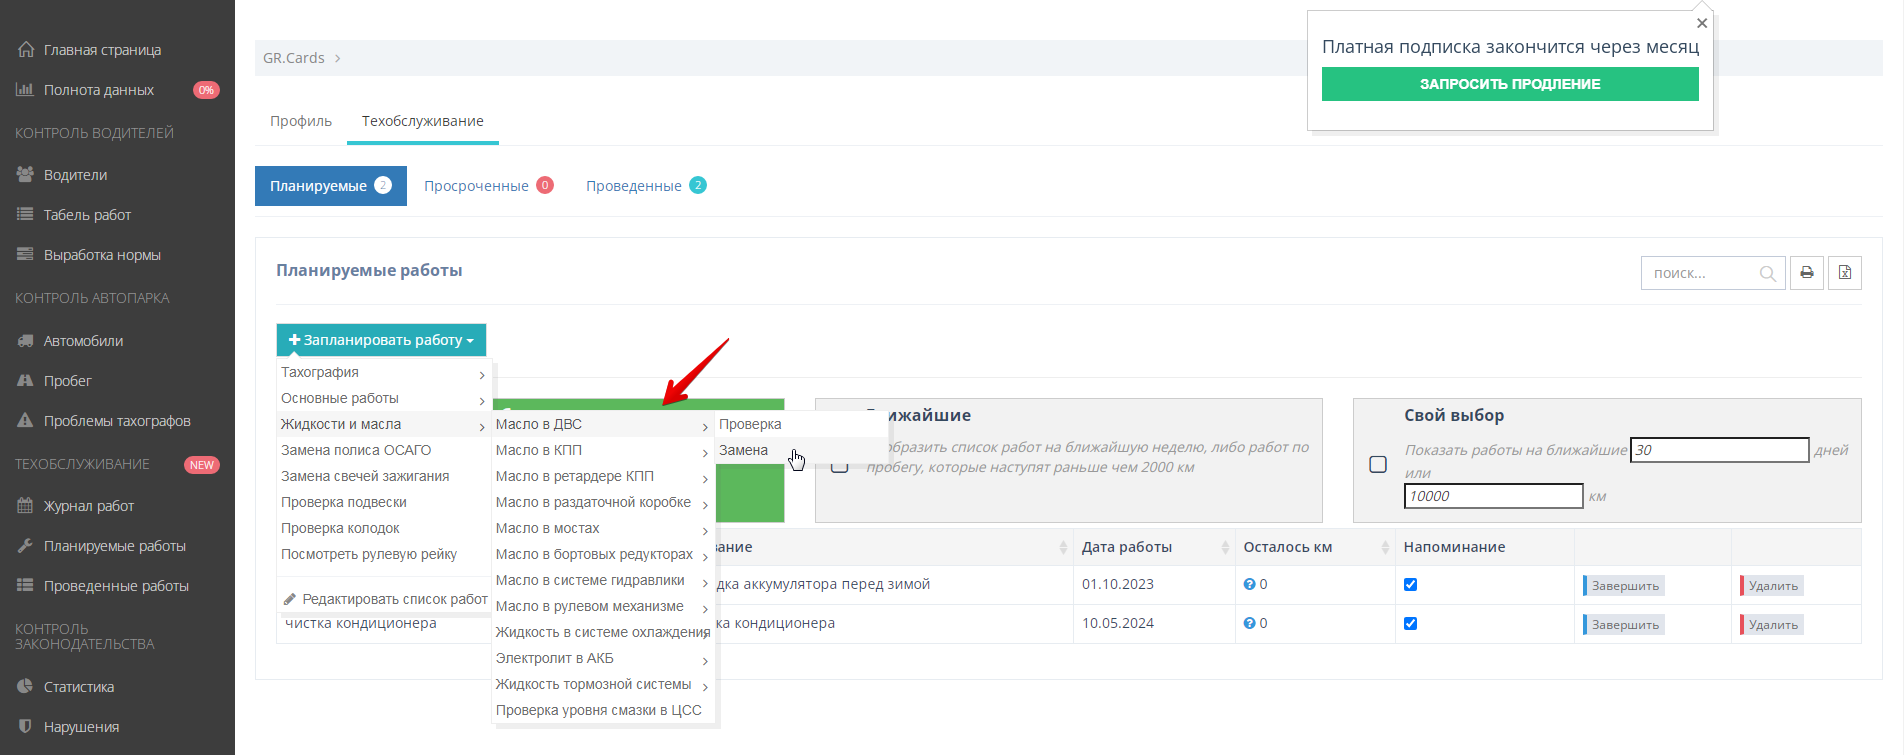Click the sort icon of Осталось км column
Viewport: 1904px width, 755px height.
click(x=1385, y=547)
